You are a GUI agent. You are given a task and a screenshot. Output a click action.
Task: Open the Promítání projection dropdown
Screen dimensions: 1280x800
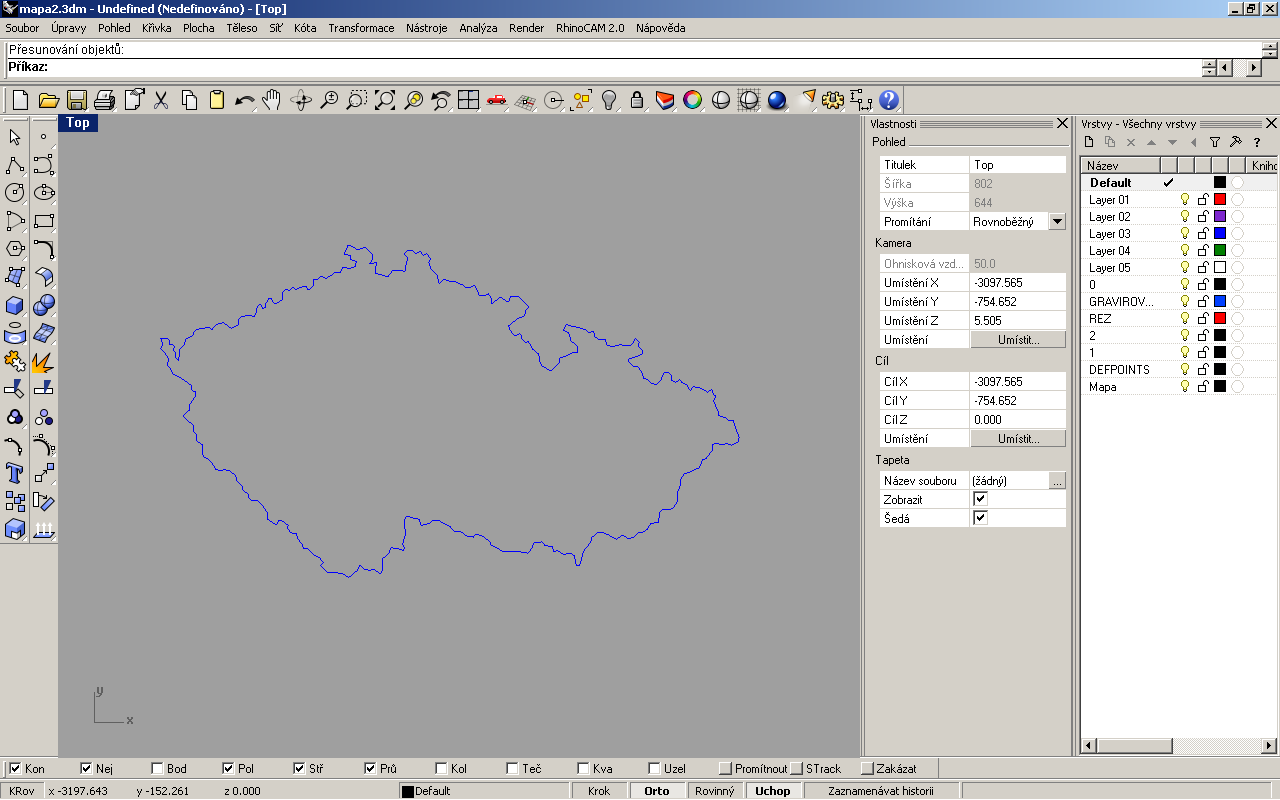click(1057, 221)
